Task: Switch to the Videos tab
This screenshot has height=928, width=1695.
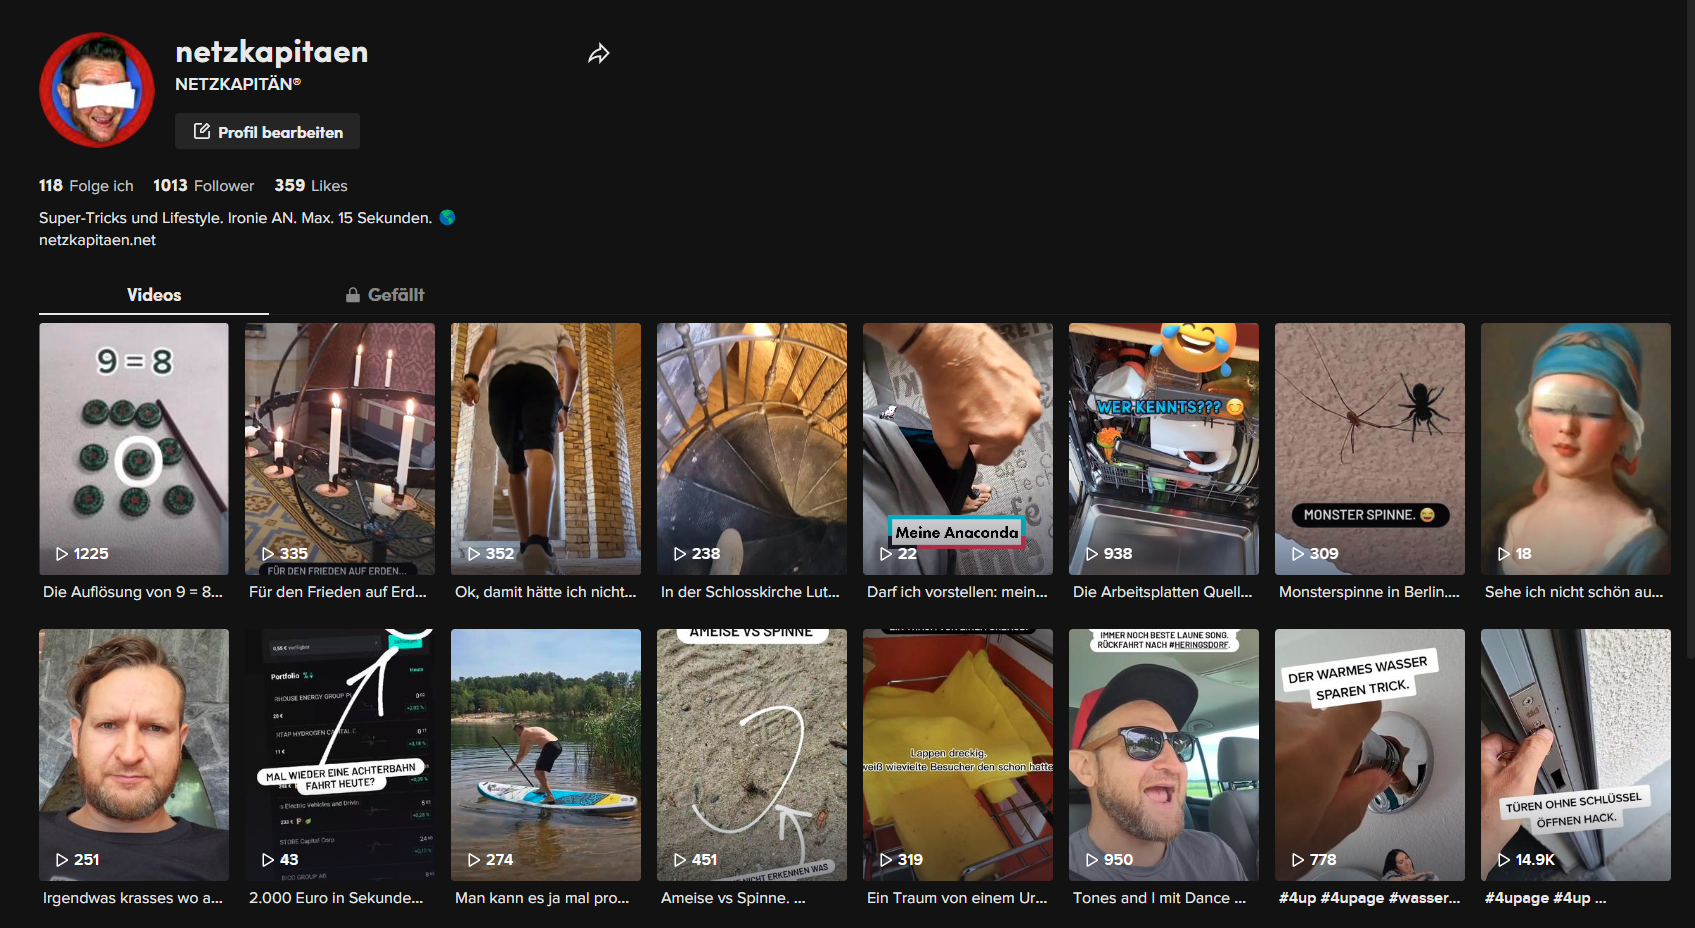Action: [x=154, y=295]
